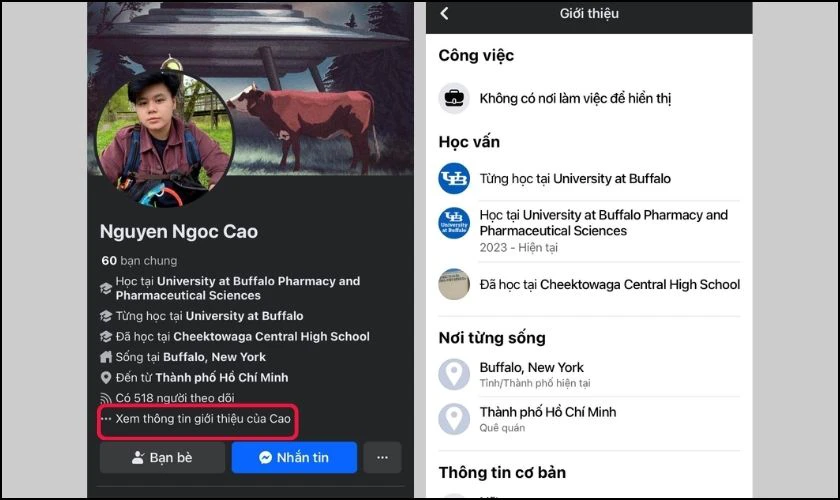Click the Cheektowaga Central High School thumbnail
This screenshot has width=840, height=500.
pos(454,284)
